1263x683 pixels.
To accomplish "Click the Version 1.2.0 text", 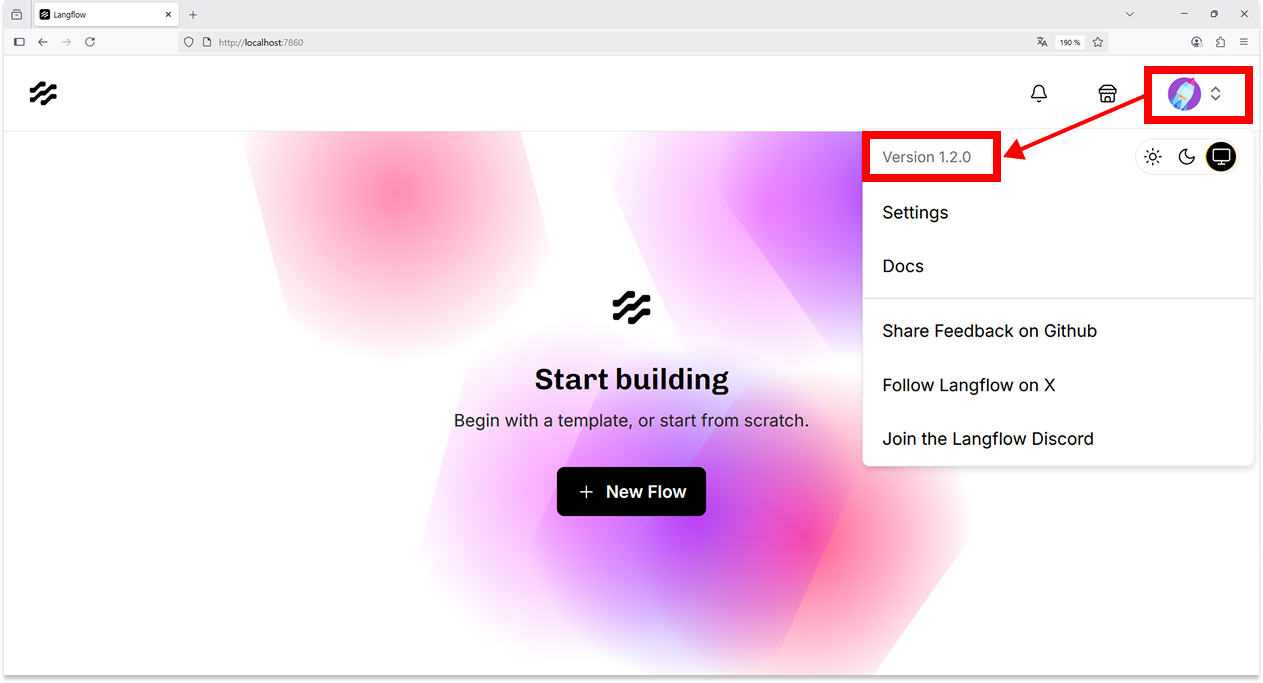I will click(926, 157).
